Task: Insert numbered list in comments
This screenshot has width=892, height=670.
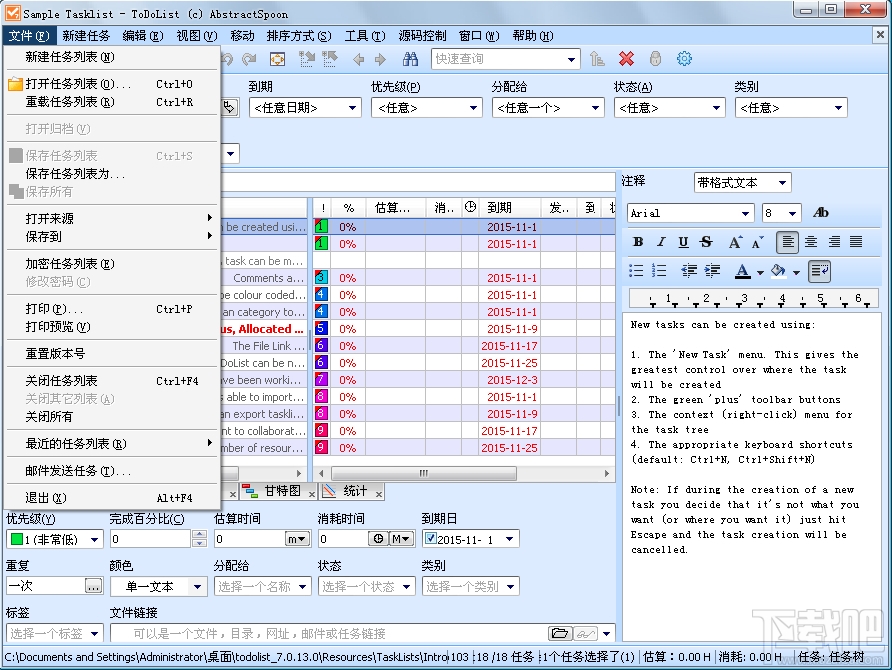Action: 659,271
